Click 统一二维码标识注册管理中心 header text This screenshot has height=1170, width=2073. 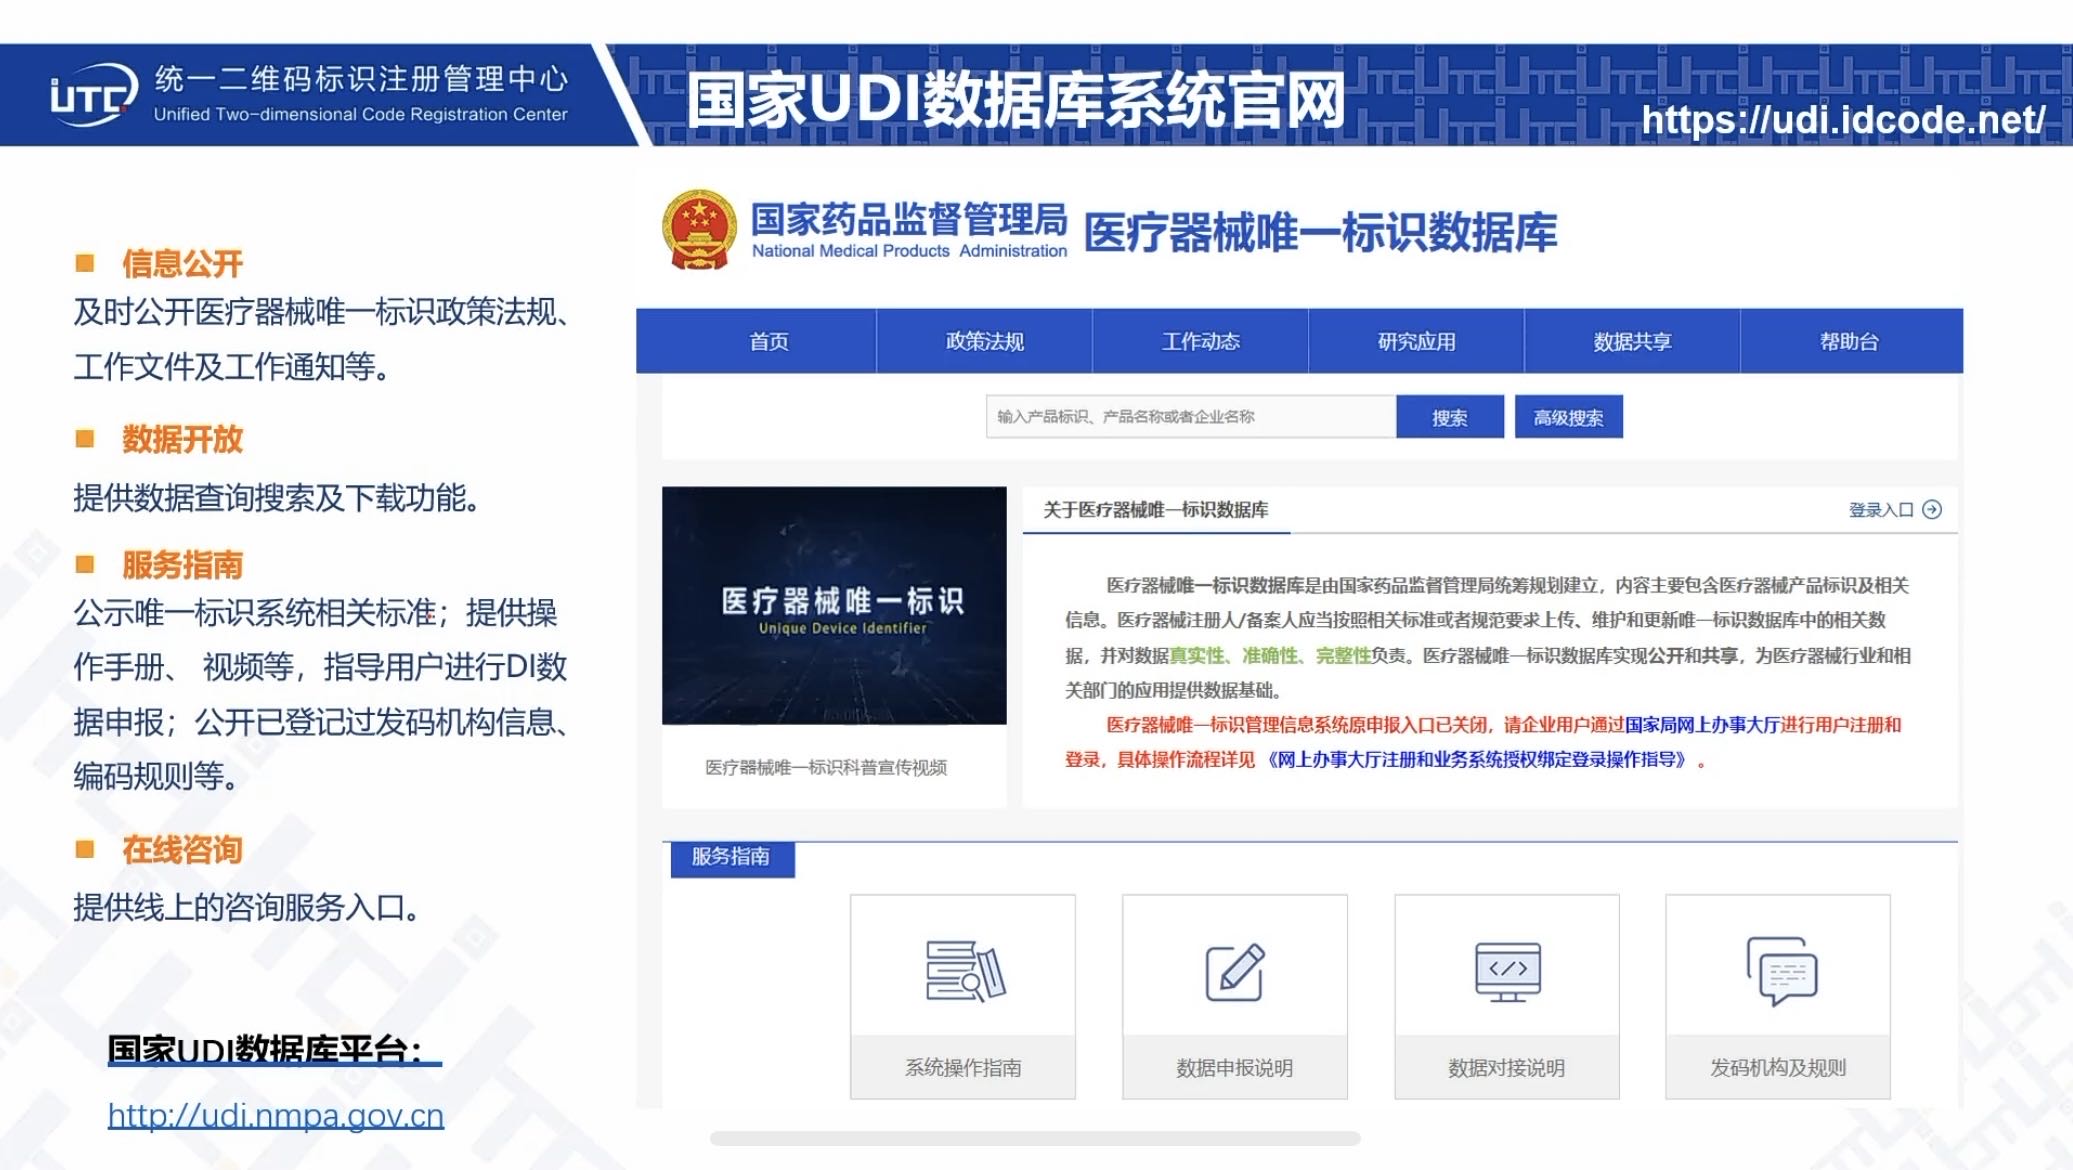[x=362, y=78]
